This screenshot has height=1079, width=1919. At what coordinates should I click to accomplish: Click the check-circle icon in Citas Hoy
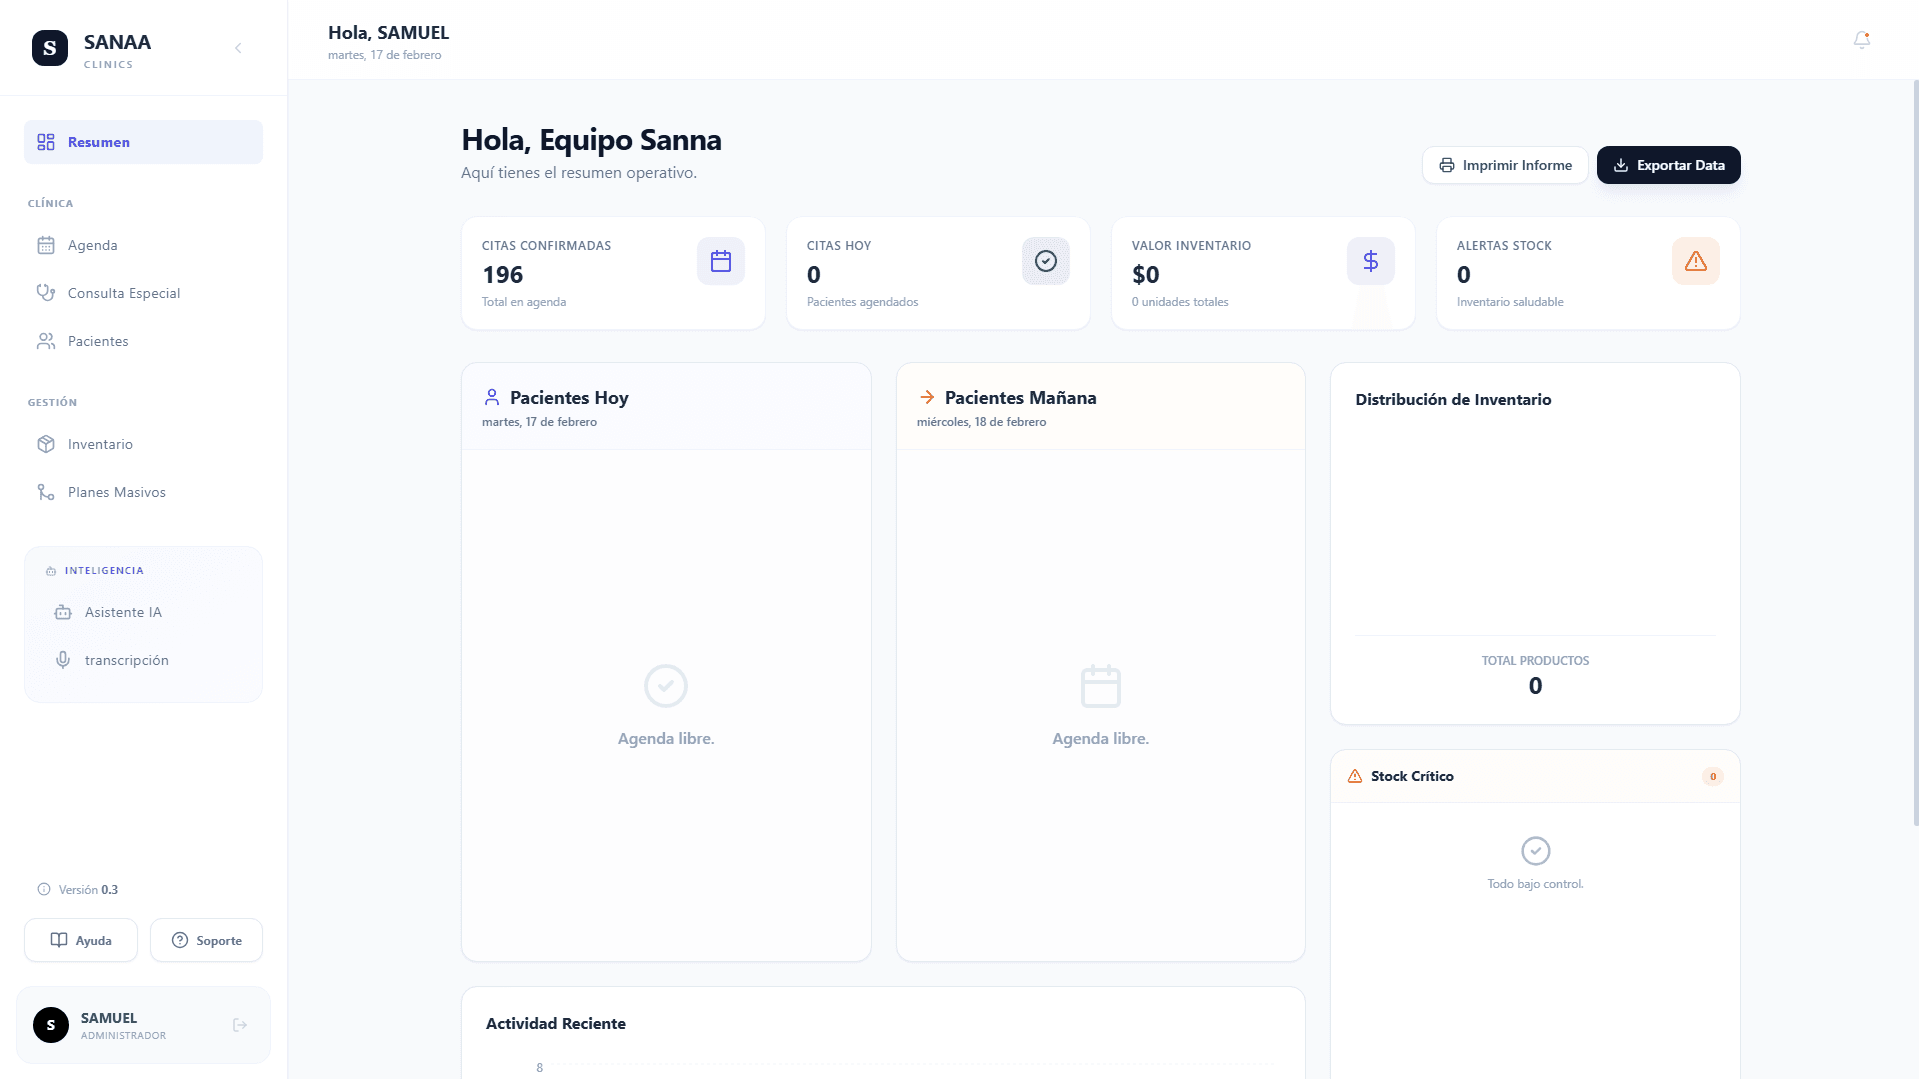coord(1045,261)
